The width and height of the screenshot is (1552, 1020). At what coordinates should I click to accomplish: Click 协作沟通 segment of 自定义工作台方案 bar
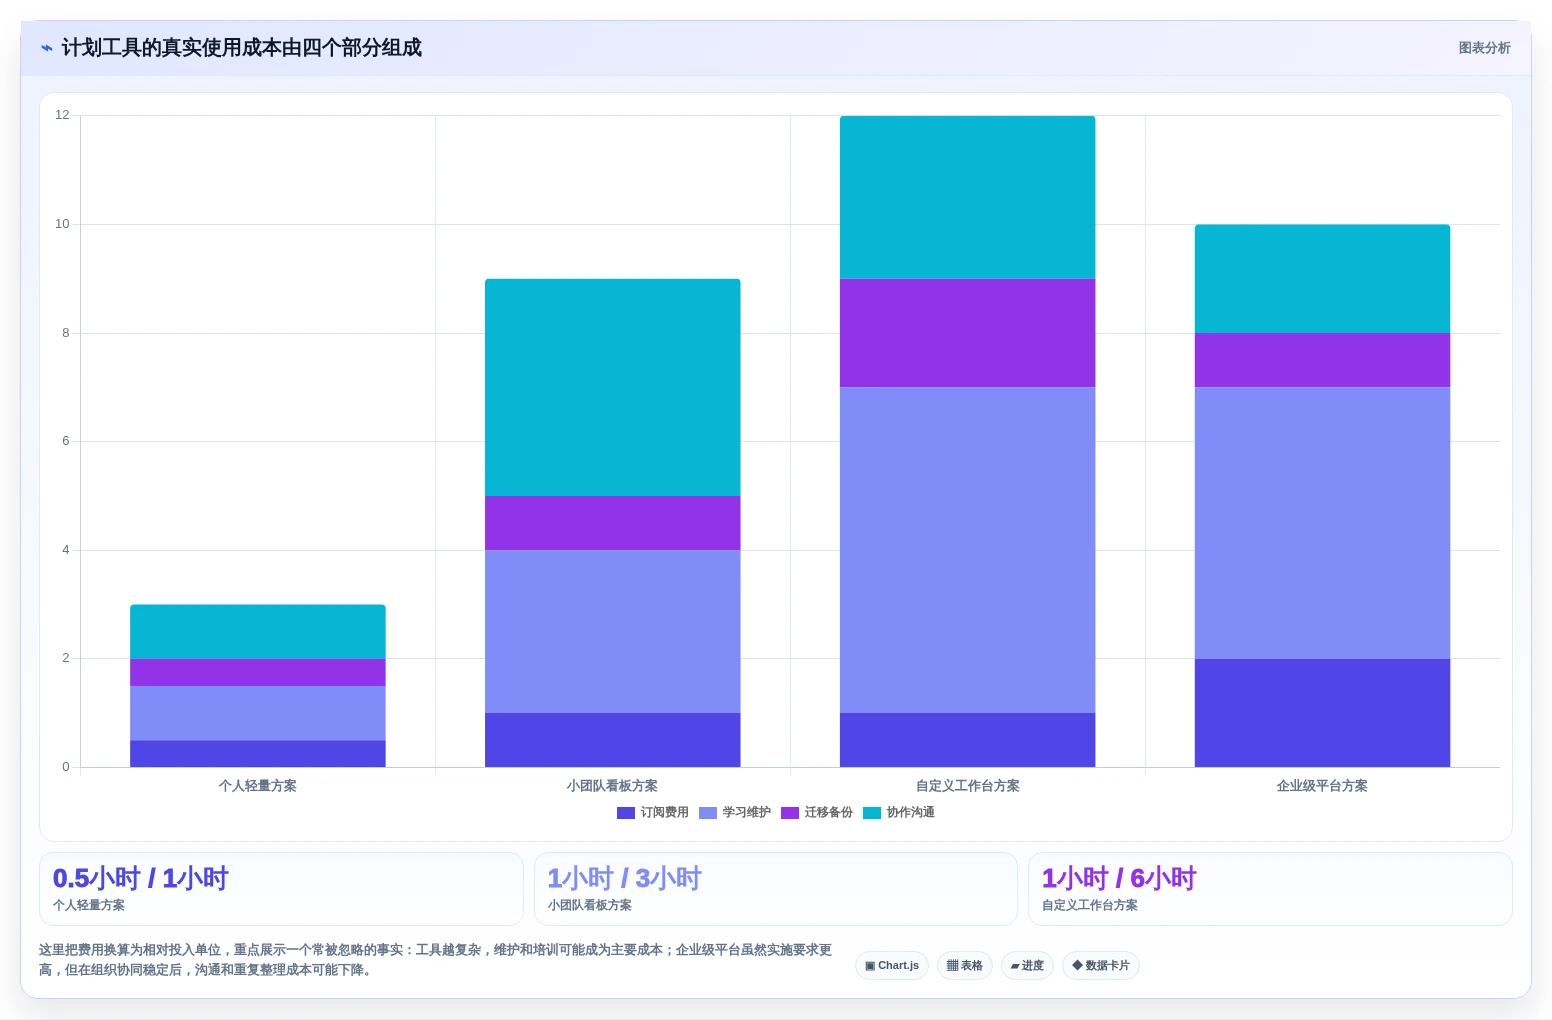[x=968, y=197]
